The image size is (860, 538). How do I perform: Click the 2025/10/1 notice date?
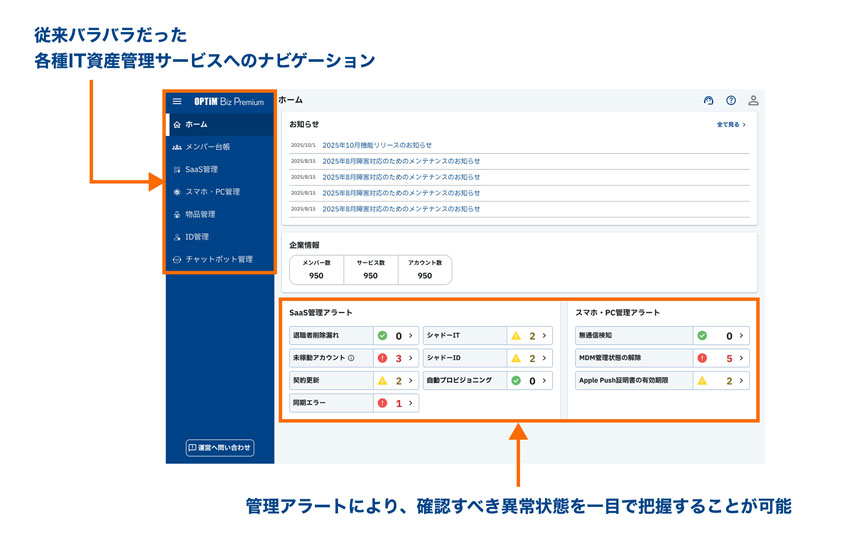point(303,145)
